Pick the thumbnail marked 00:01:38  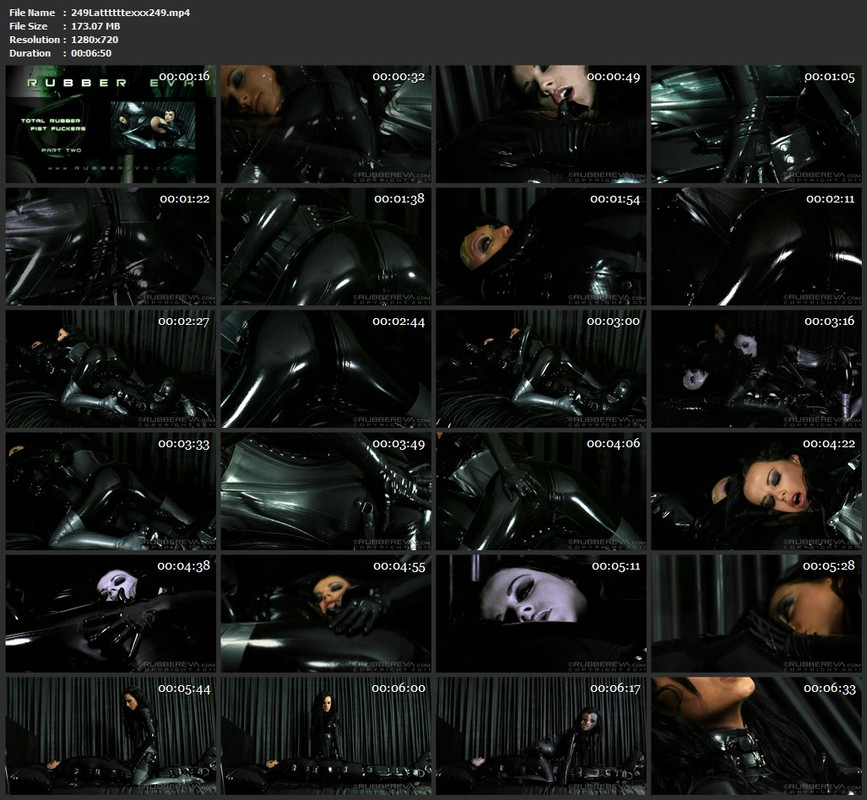click(x=326, y=247)
